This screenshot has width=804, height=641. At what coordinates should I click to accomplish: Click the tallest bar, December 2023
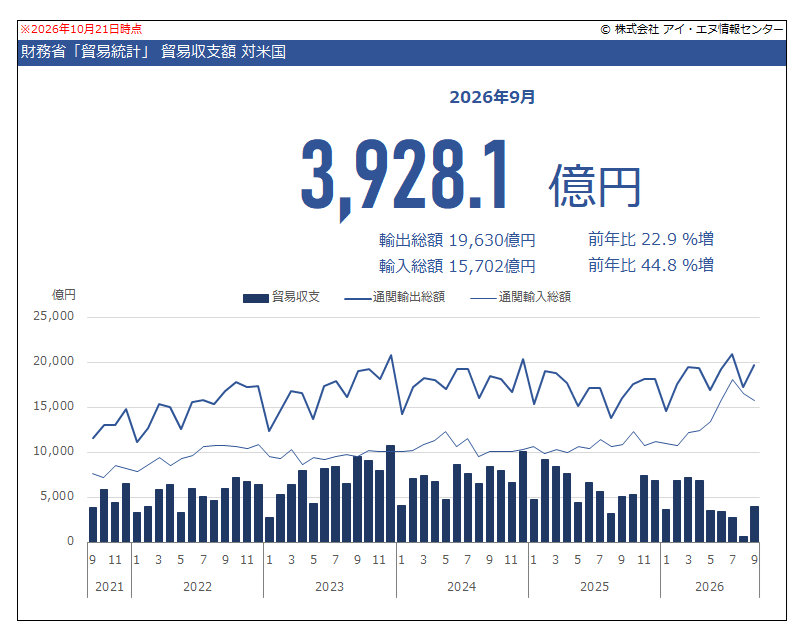coord(390,494)
